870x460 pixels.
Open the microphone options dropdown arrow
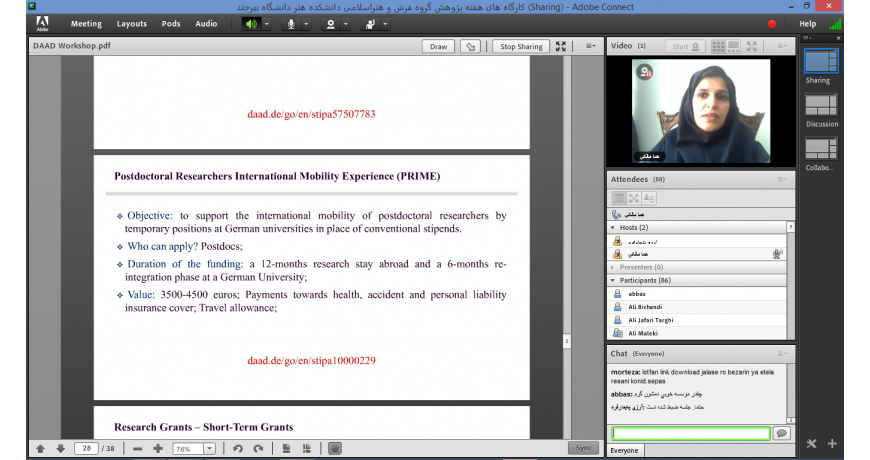click(306, 24)
